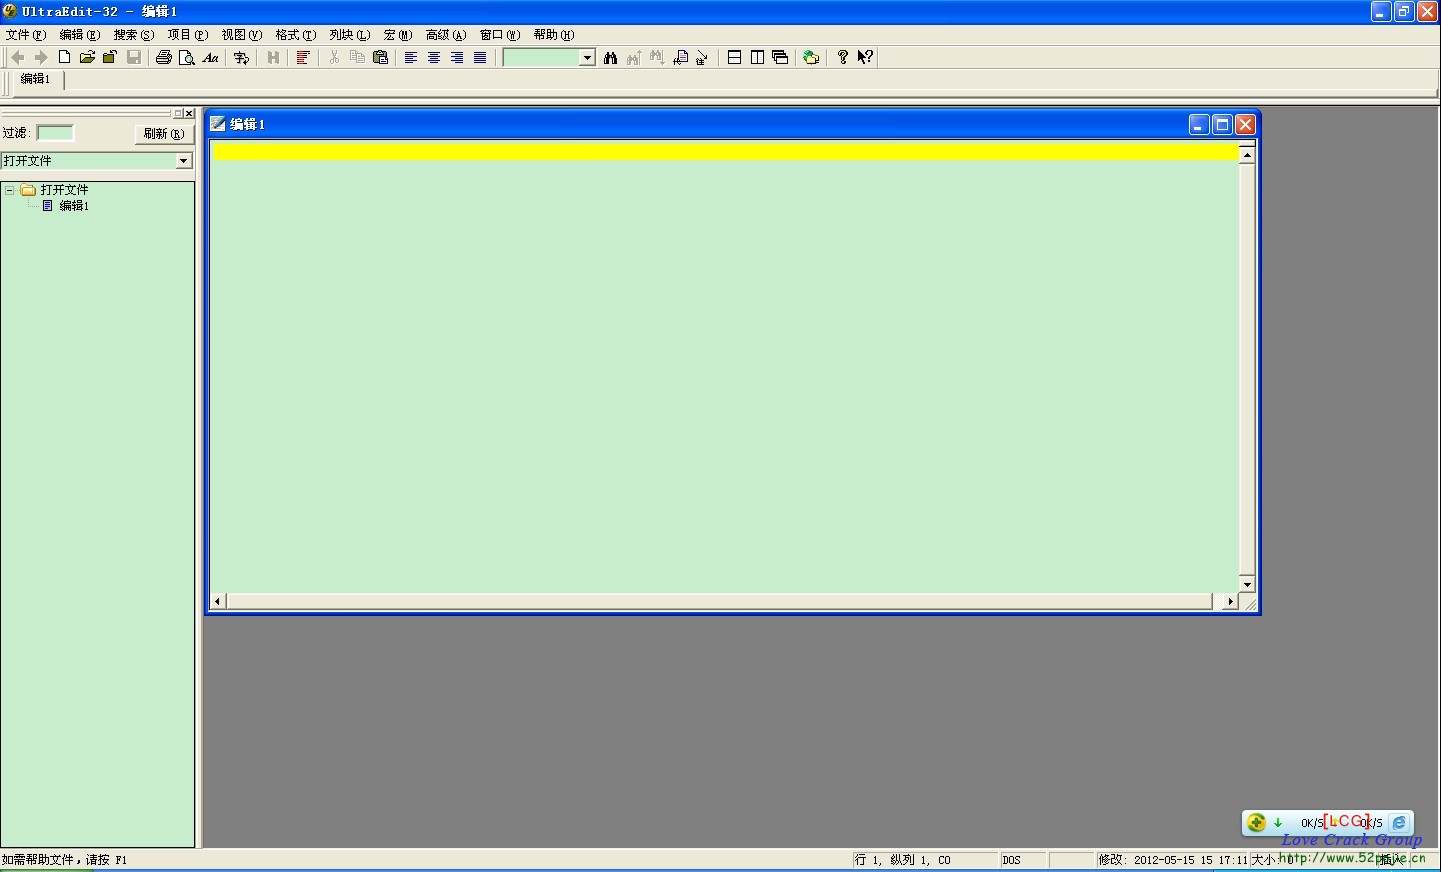
Task: Click the editor vertical scrollbar down arrow
Action: coord(1246,584)
